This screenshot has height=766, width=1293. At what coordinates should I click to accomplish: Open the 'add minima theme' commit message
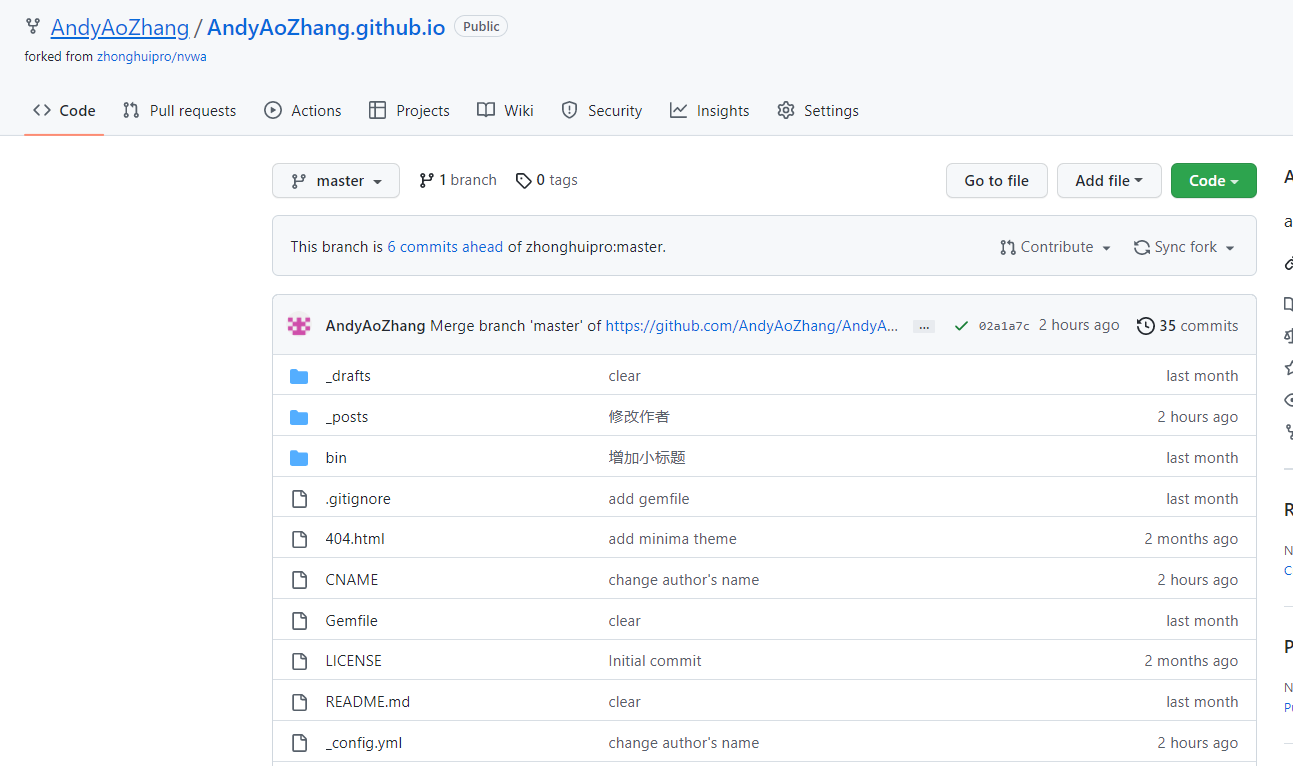pos(673,539)
